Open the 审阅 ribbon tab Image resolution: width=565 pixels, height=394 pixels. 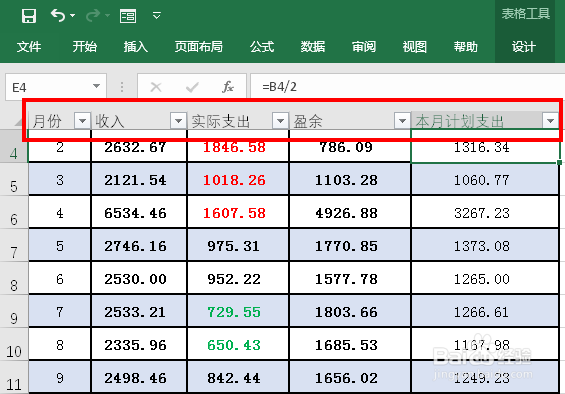[x=364, y=47]
